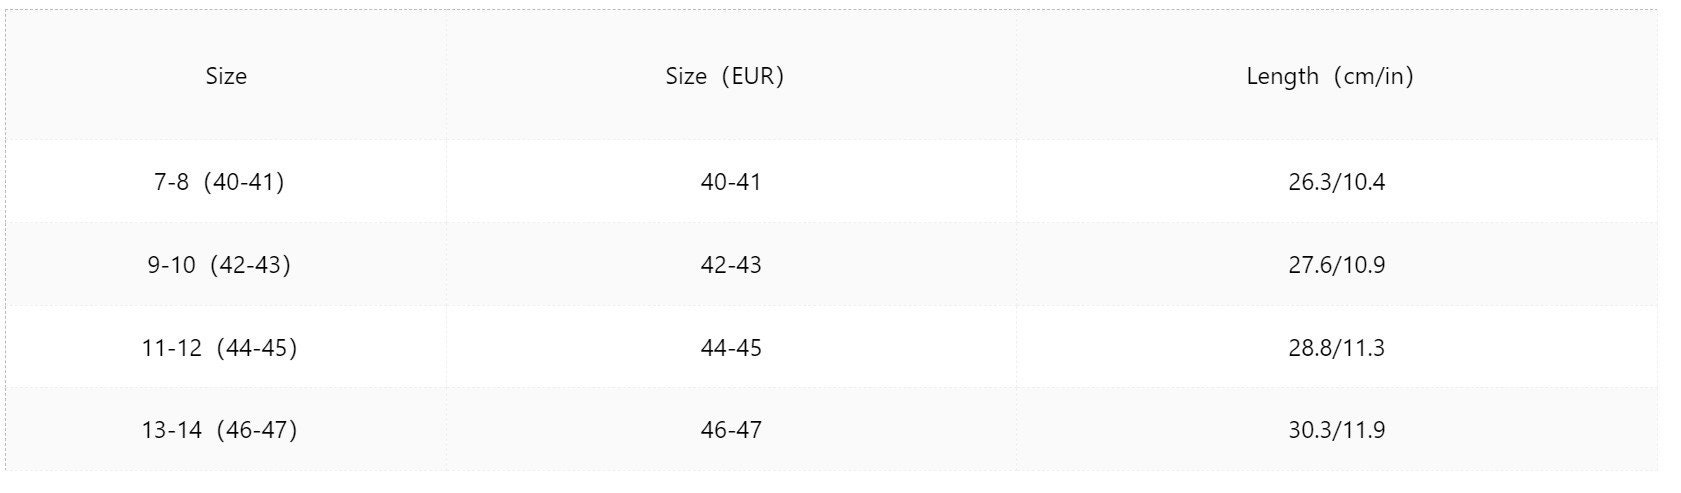The height and width of the screenshot is (493, 1681).
Task: Select the 7-8 (40-41) size cell
Action: tap(219, 182)
